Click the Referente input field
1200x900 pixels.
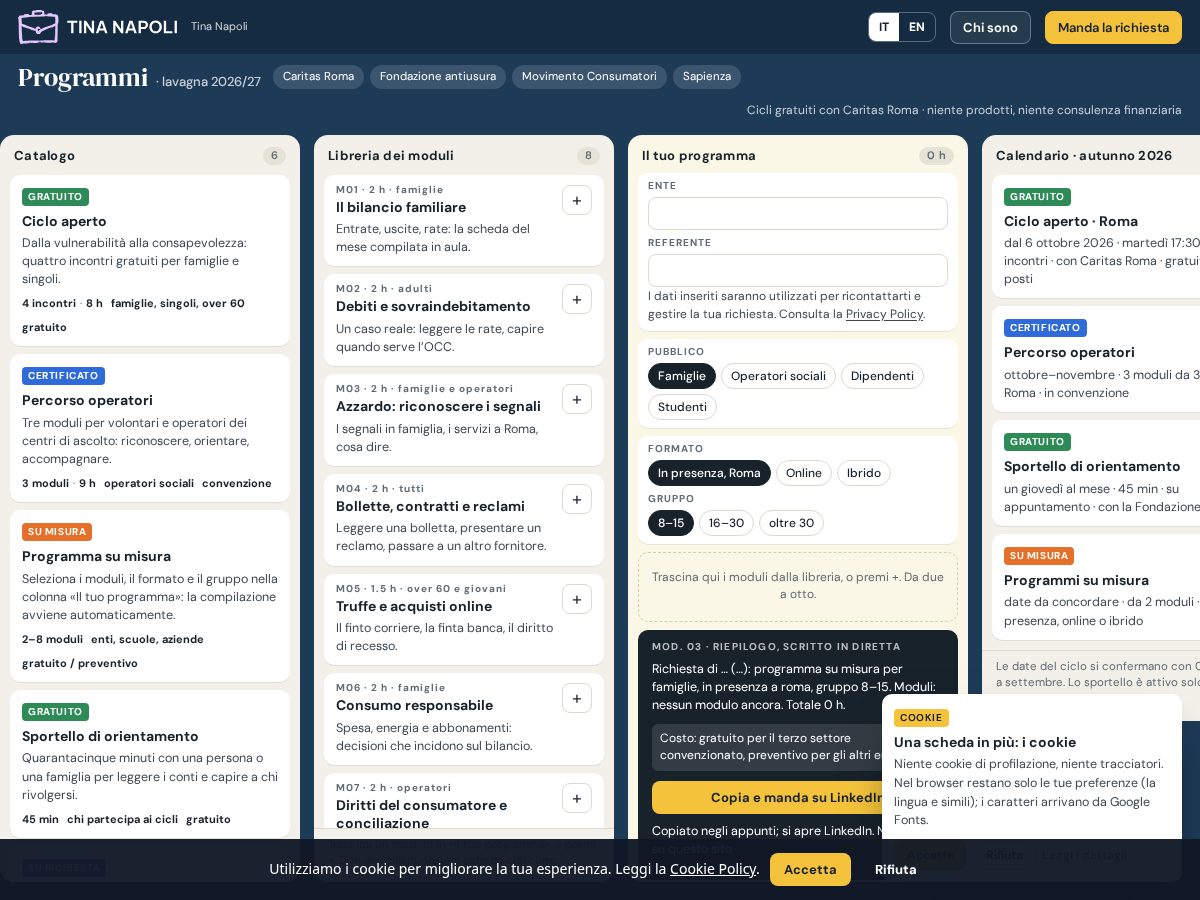click(798, 270)
